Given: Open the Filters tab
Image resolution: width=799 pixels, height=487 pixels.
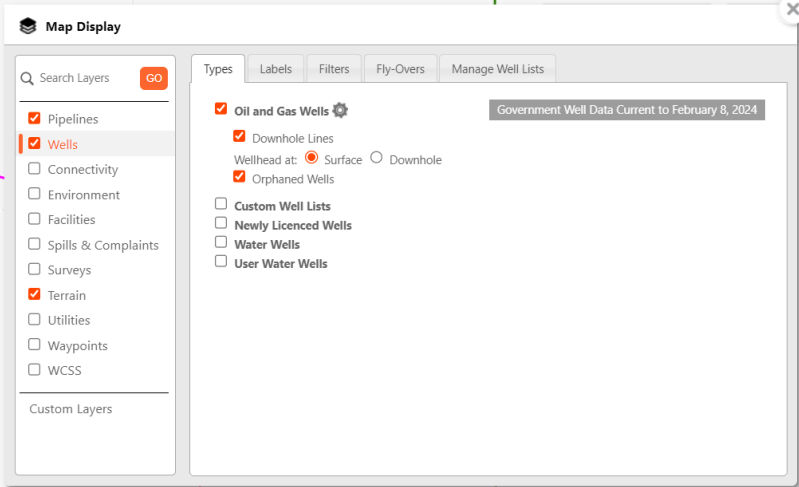Looking at the screenshot, I should coord(334,69).
